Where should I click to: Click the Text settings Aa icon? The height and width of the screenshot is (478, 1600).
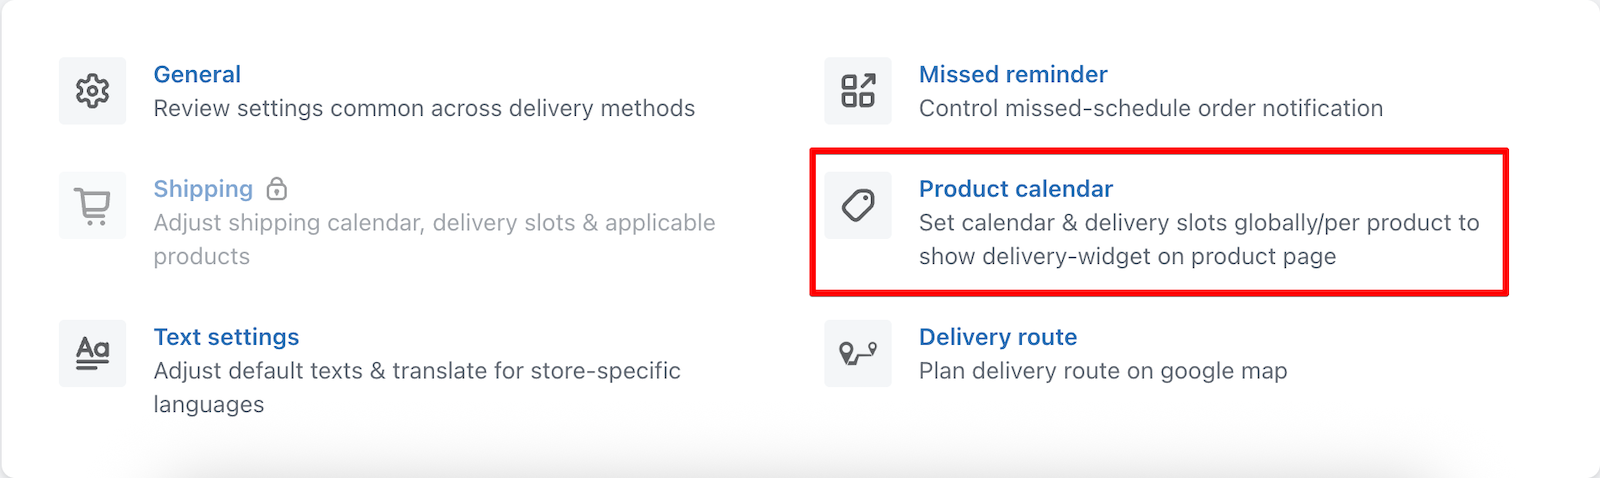point(92,353)
